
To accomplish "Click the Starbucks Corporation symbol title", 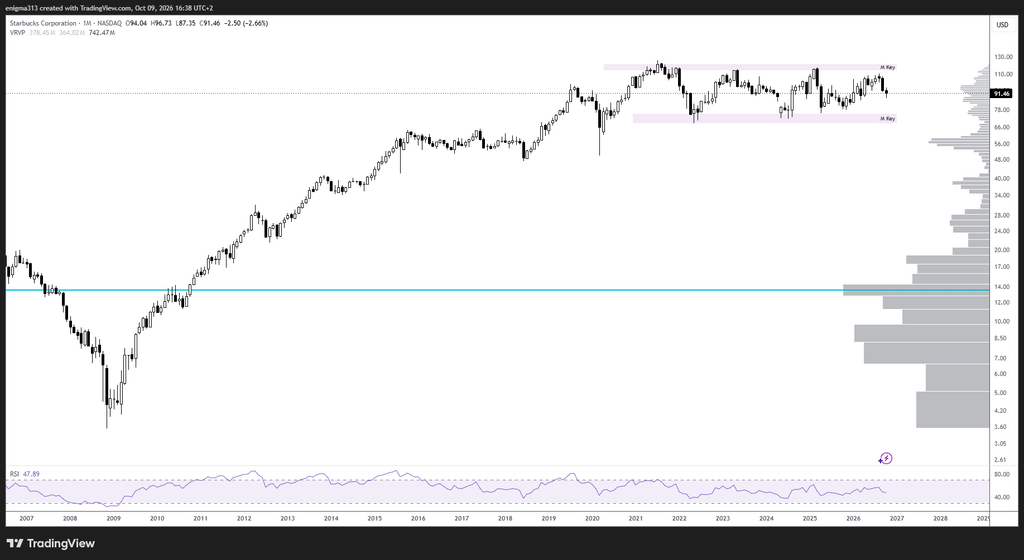I will point(42,23).
